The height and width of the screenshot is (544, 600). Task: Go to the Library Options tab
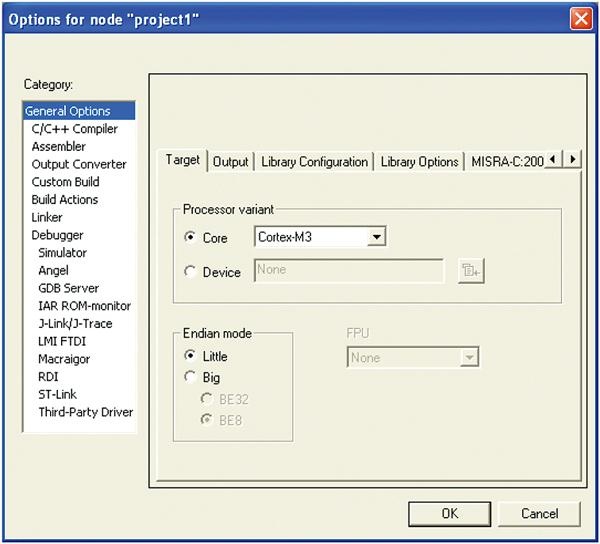pyautogui.click(x=419, y=161)
